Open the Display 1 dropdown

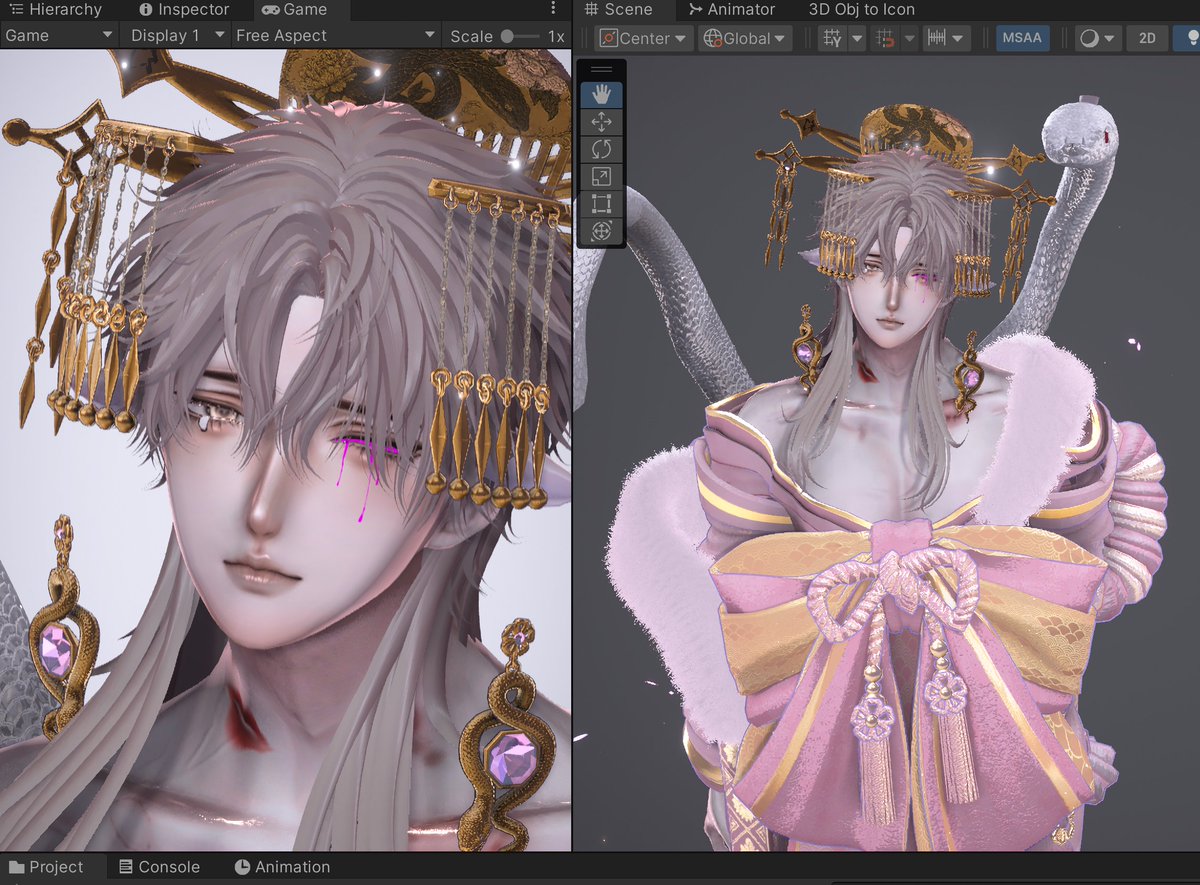[x=176, y=35]
